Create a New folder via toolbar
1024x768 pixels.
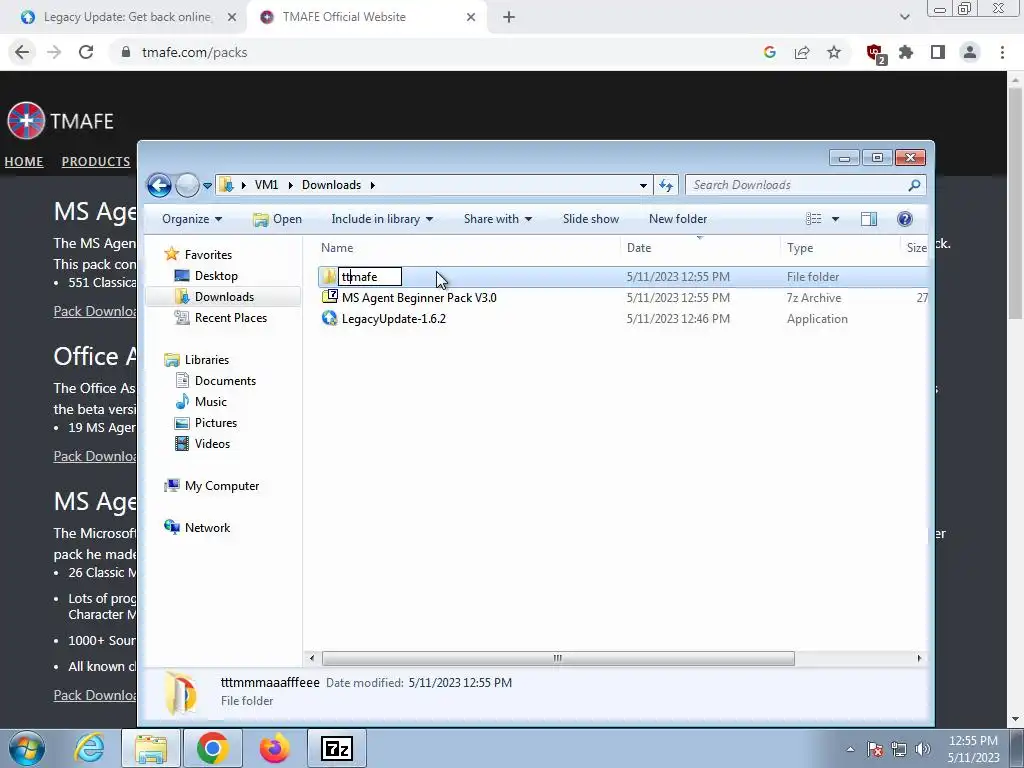(x=678, y=219)
